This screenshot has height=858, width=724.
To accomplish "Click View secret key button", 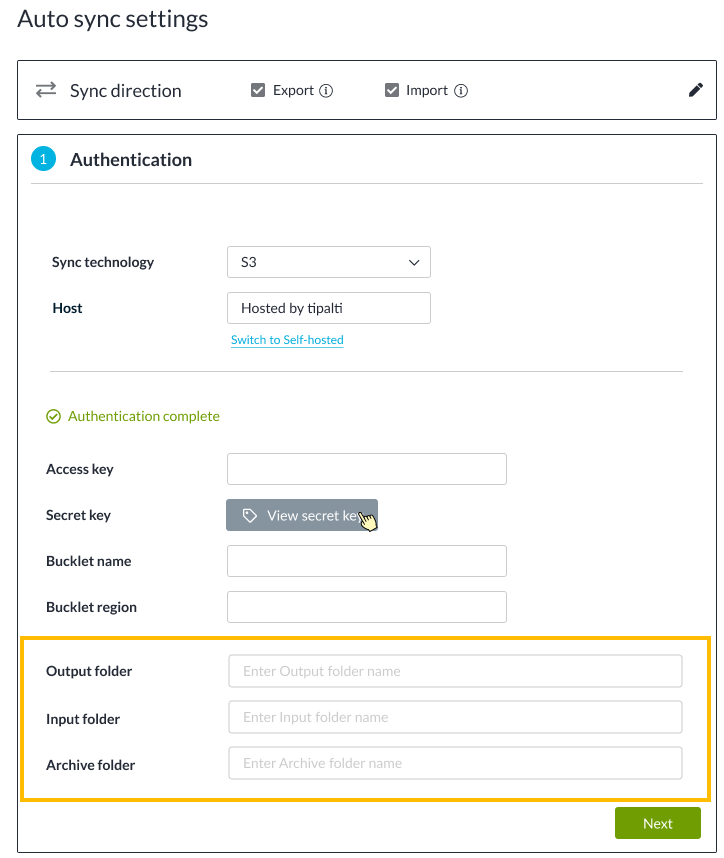I will pos(302,515).
